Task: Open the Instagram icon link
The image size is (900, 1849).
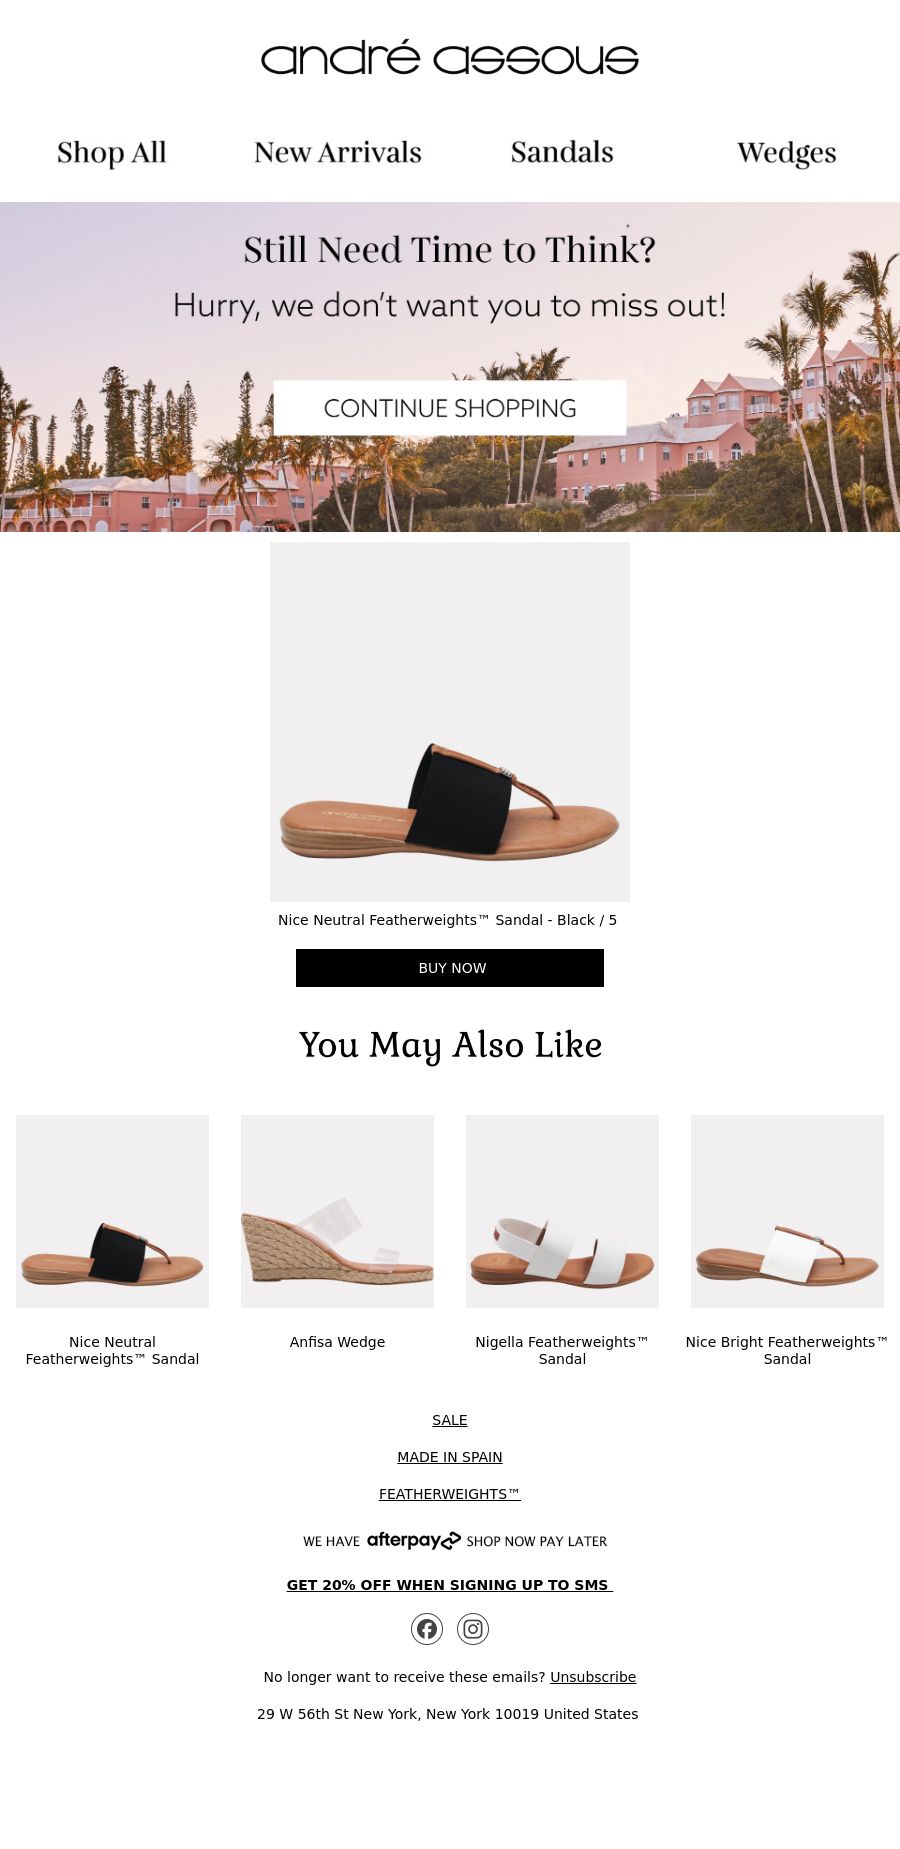Action: coord(473,1629)
